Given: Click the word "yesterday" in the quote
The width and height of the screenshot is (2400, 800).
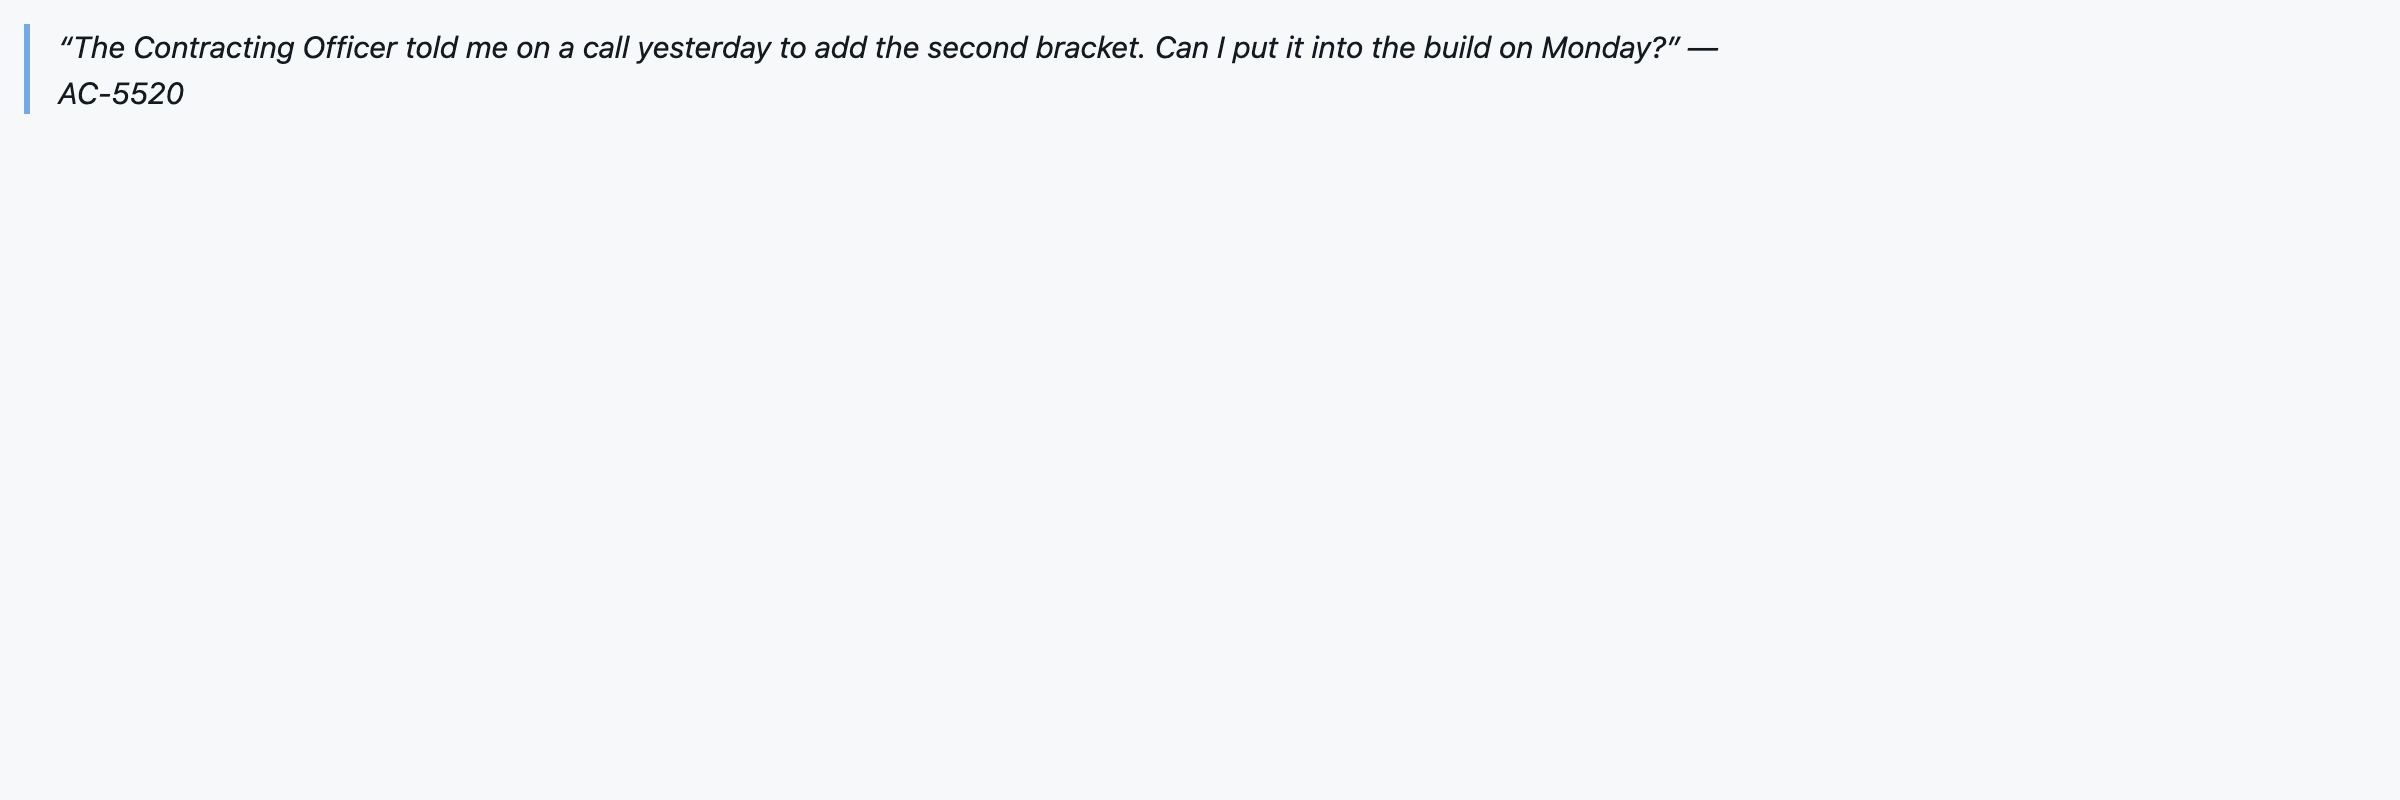Looking at the screenshot, I should (x=703, y=48).
